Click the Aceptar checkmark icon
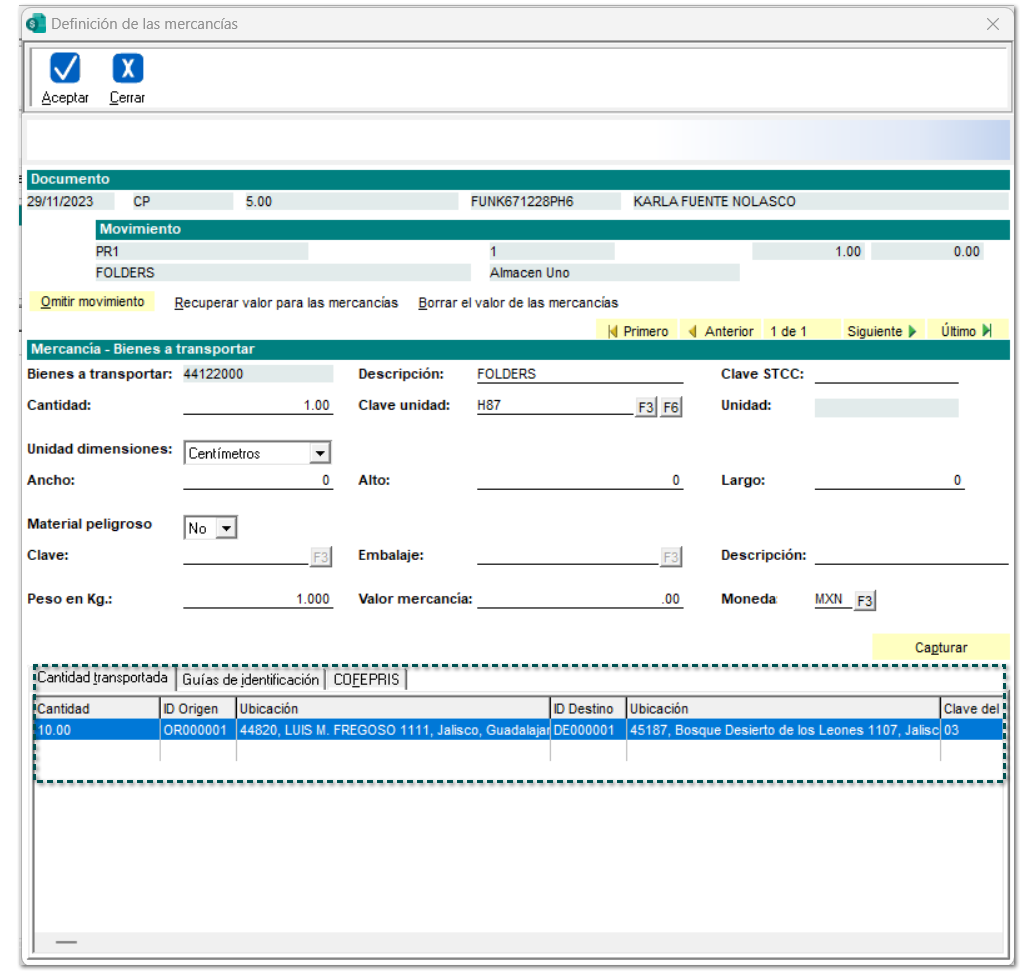This screenshot has width=1023, height=974. coord(65,68)
